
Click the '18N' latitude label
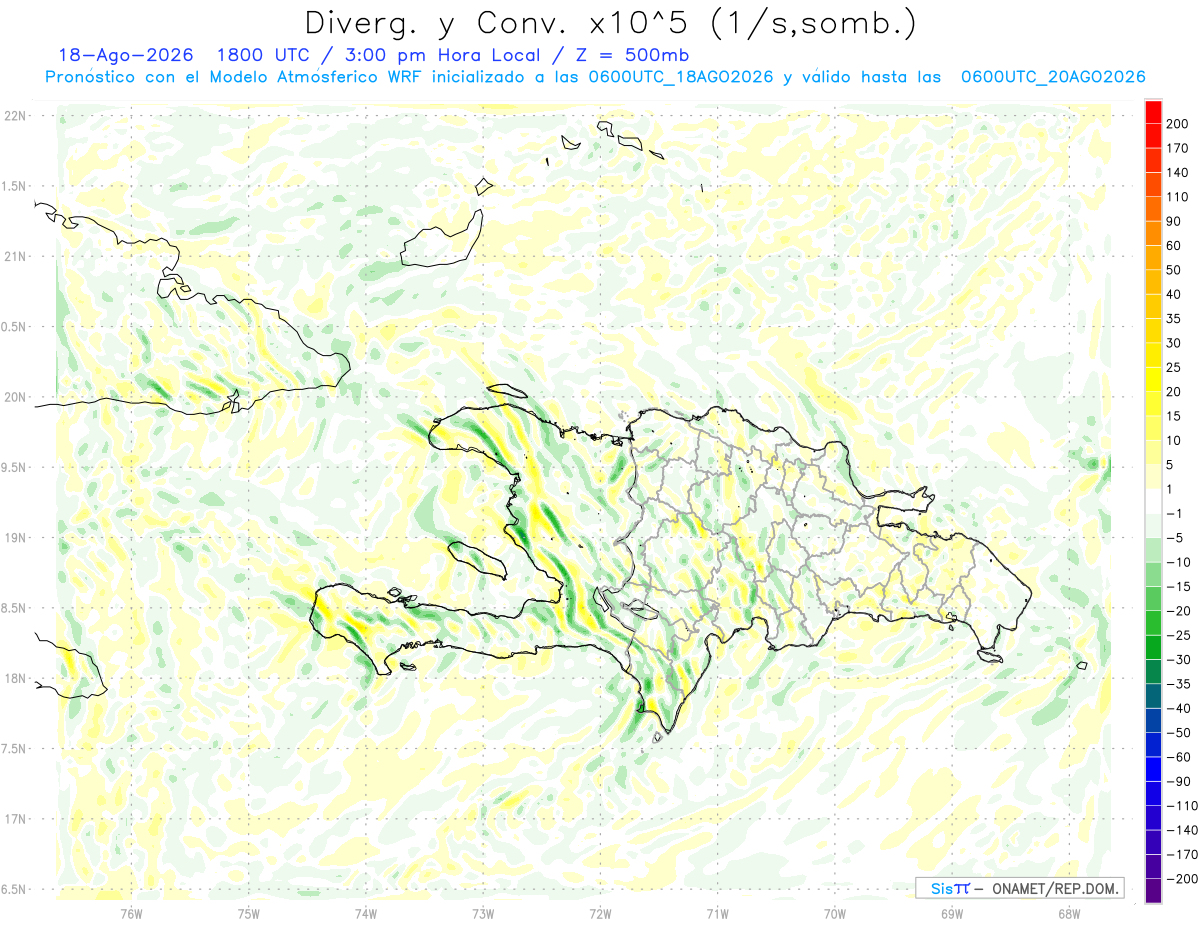tap(14, 678)
